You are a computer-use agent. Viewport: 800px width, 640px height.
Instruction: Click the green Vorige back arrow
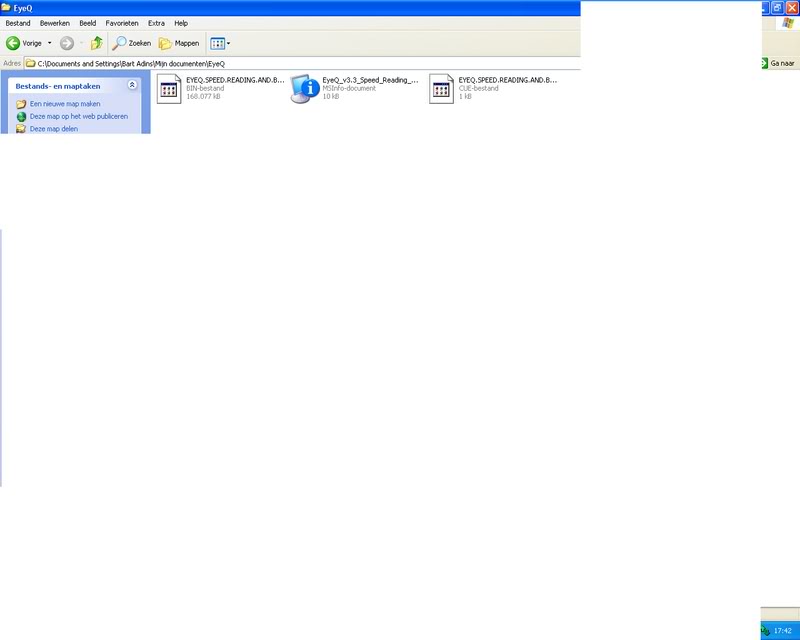14,43
